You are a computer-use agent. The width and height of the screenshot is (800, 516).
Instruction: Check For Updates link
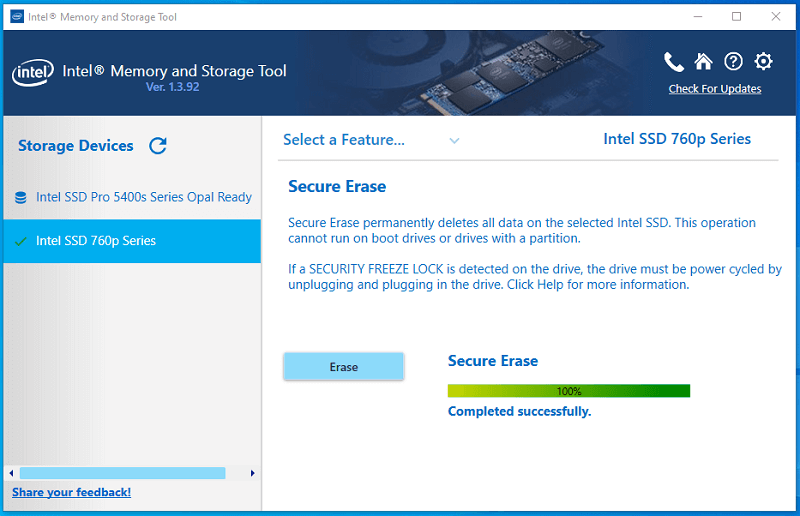pyautogui.click(x=715, y=89)
